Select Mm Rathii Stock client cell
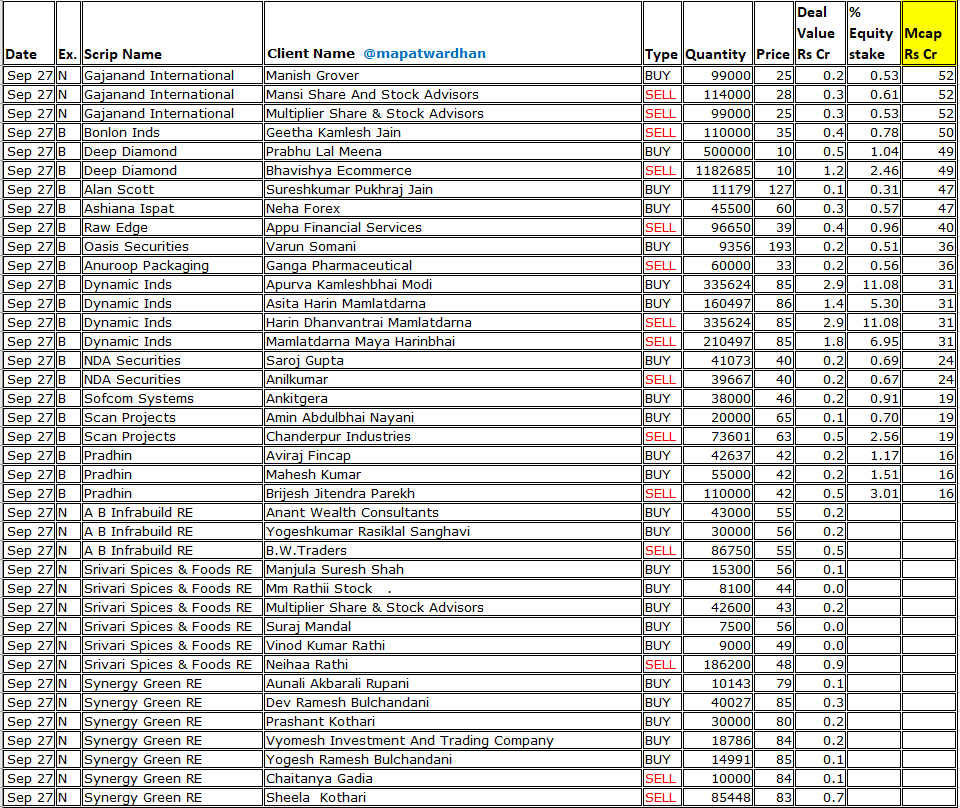The width and height of the screenshot is (960, 808). coord(452,588)
